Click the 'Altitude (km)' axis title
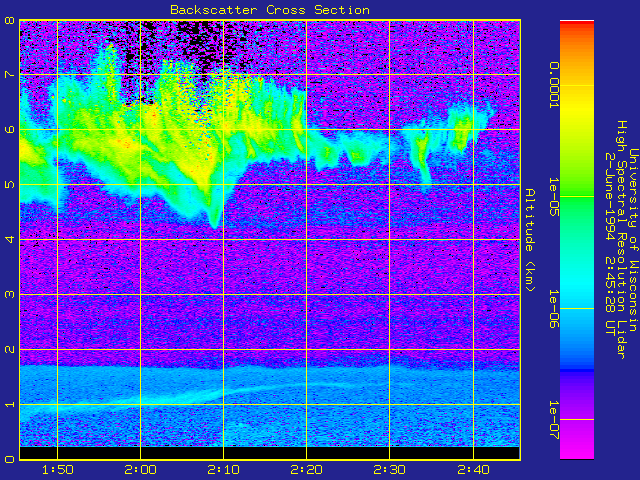This screenshot has height=480, width=640. pyautogui.click(x=530, y=240)
